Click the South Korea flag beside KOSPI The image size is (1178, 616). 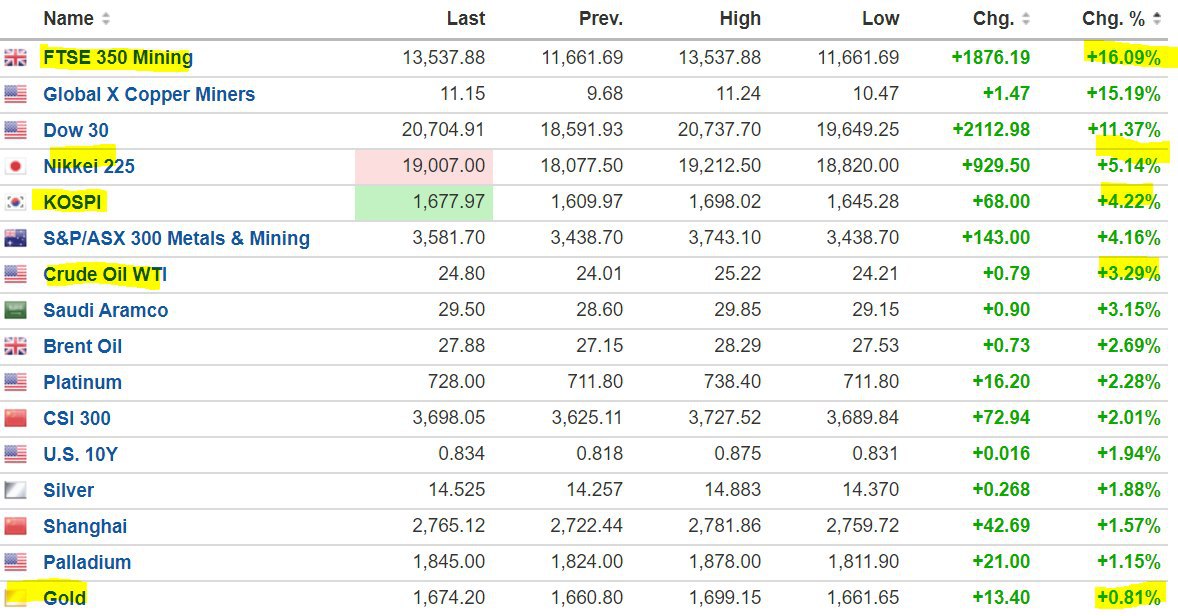pyautogui.click(x=15, y=202)
